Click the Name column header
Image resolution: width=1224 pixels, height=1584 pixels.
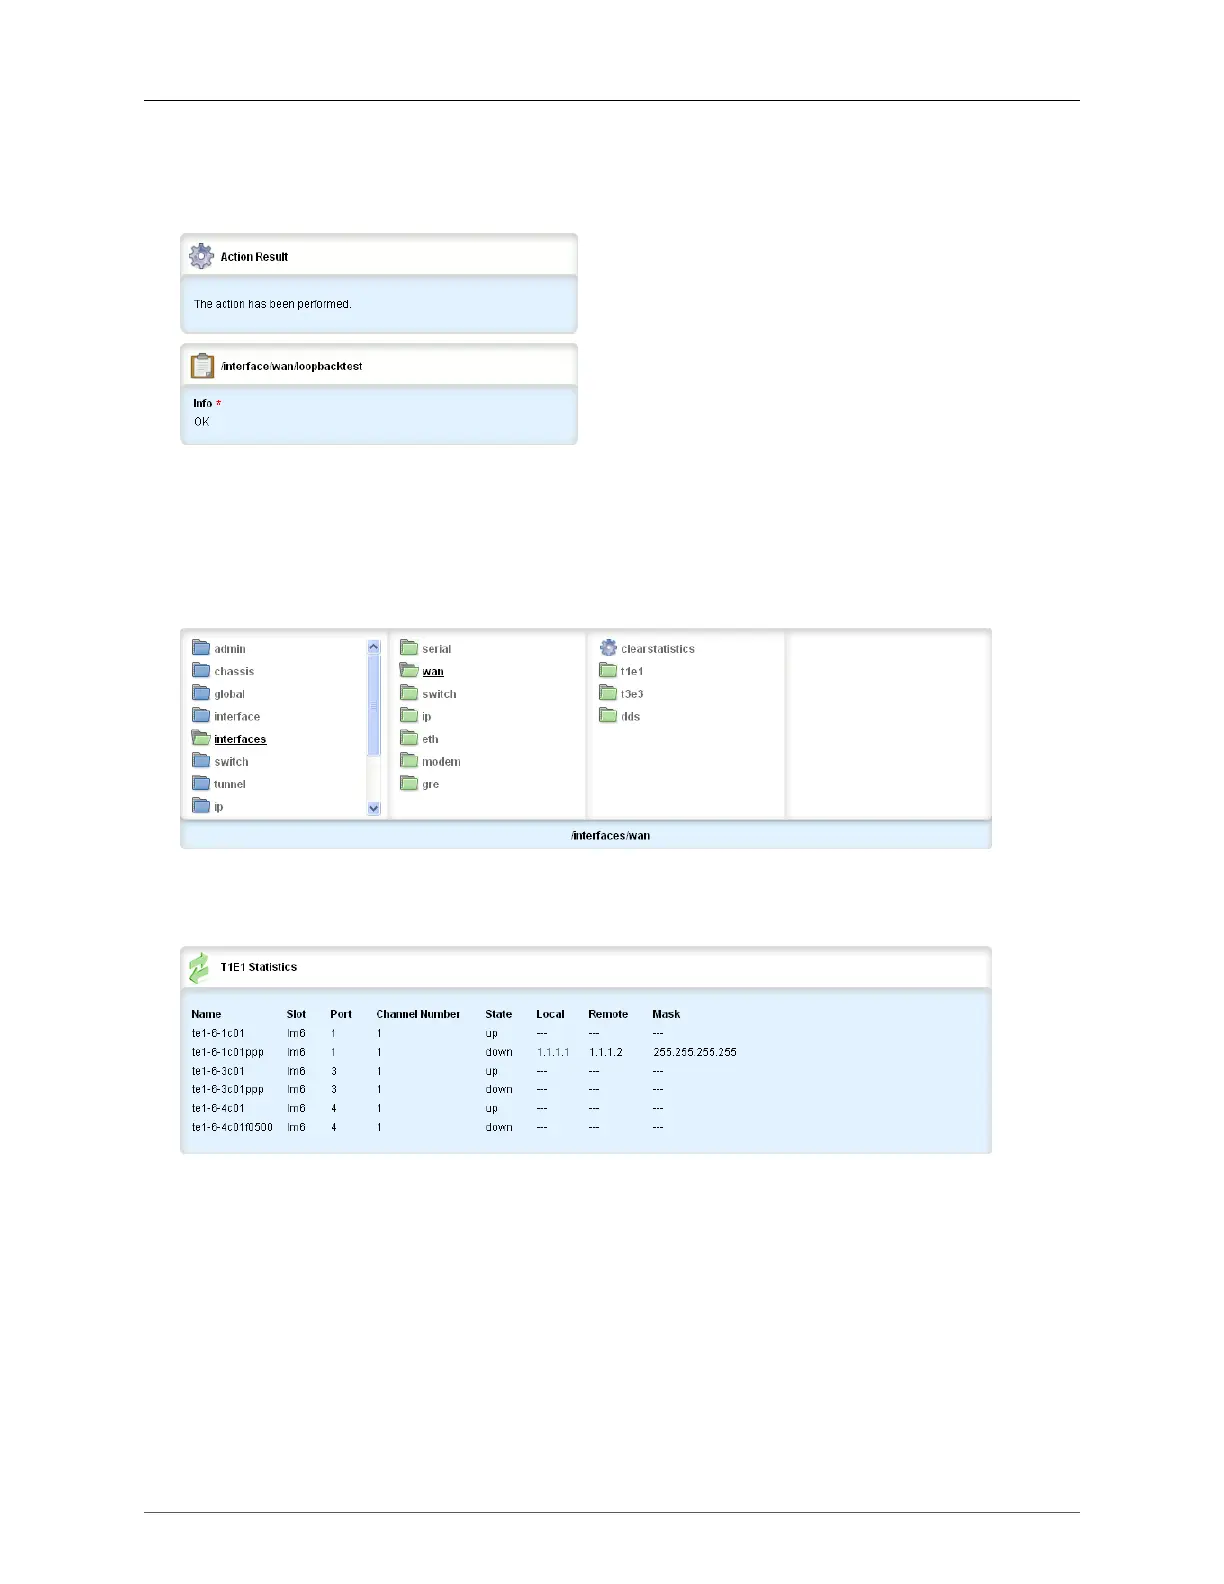(x=206, y=1014)
